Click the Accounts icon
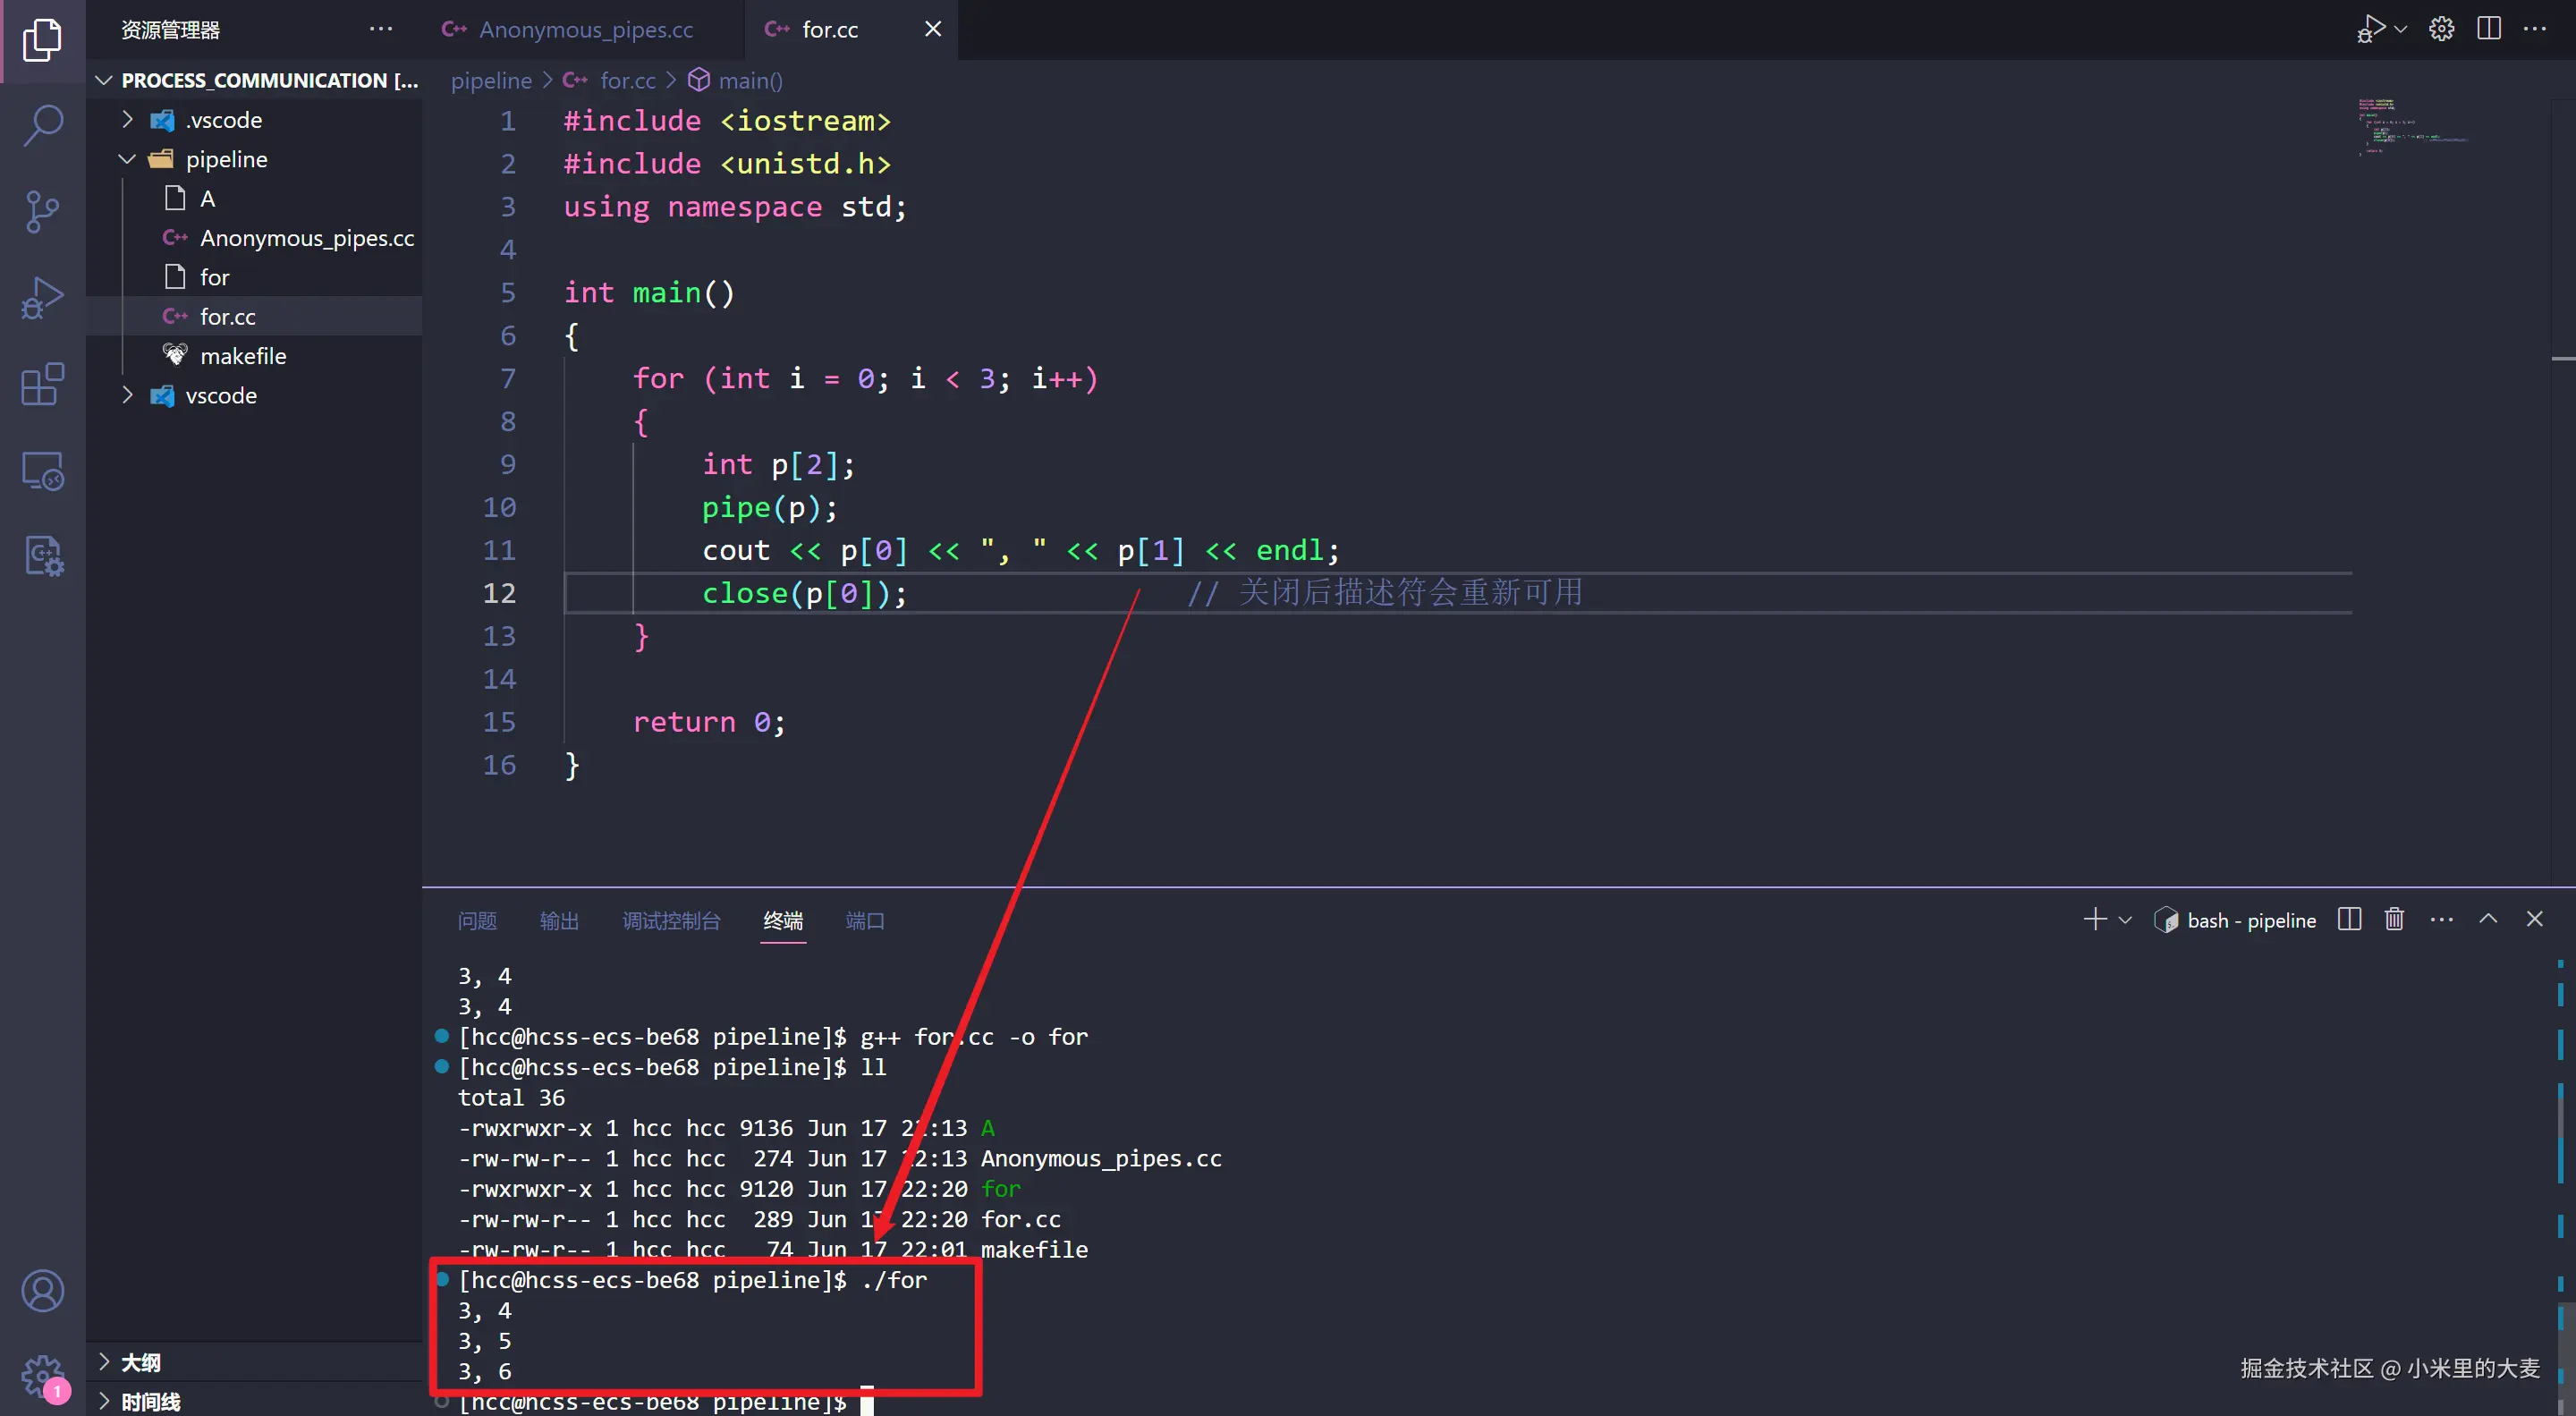2576x1416 pixels. tap(42, 1291)
